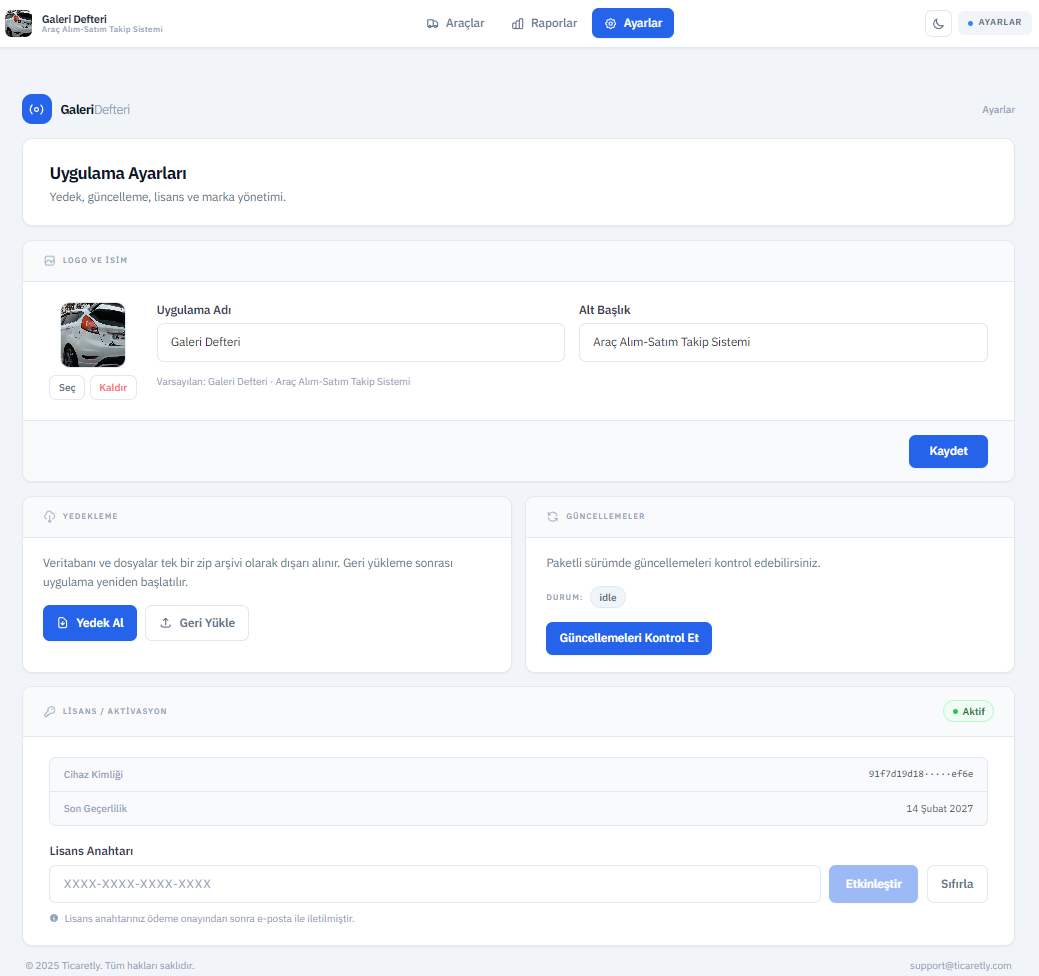Click the key icon in the Lisans header
Image resolution: width=1039 pixels, height=976 pixels.
point(49,712)
